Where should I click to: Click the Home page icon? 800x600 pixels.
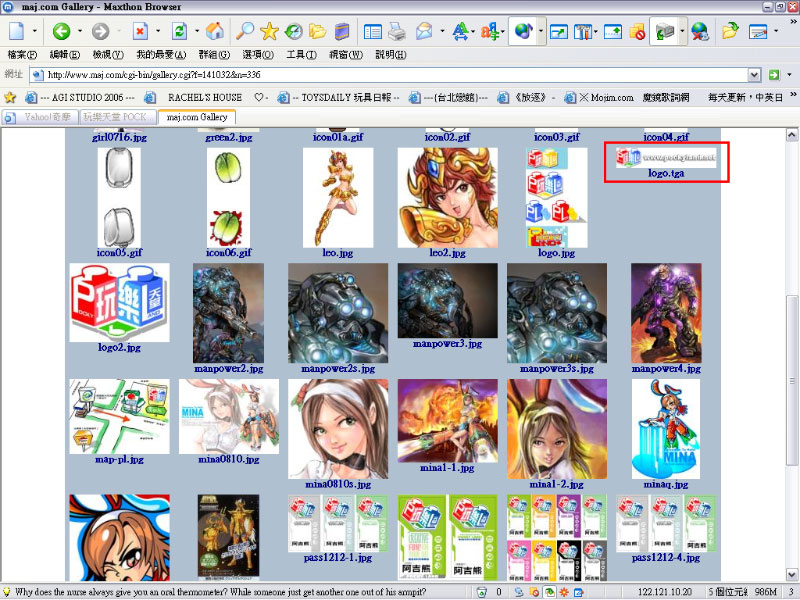214,31
